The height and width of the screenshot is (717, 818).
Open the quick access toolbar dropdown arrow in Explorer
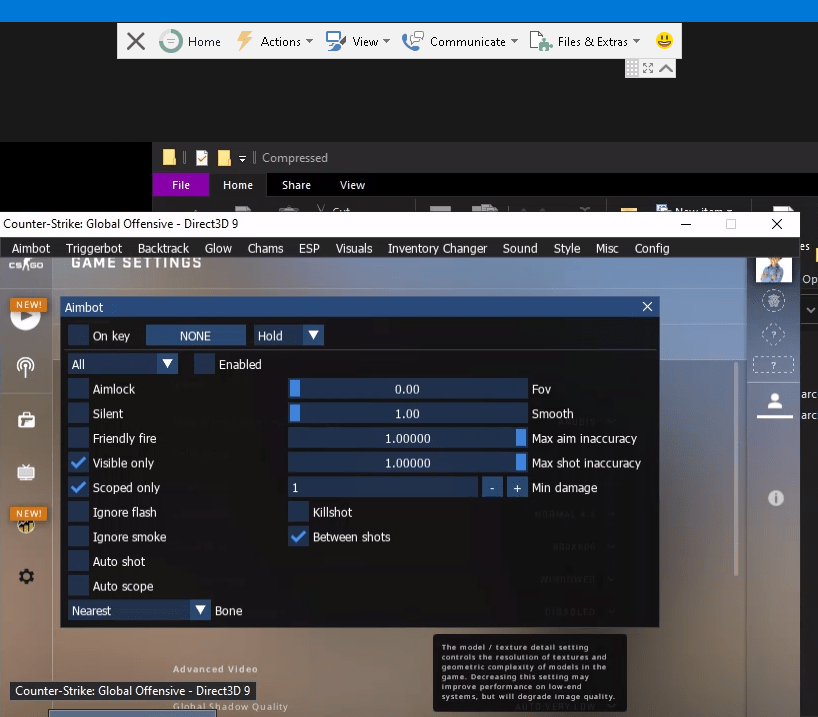coord(242,159)
